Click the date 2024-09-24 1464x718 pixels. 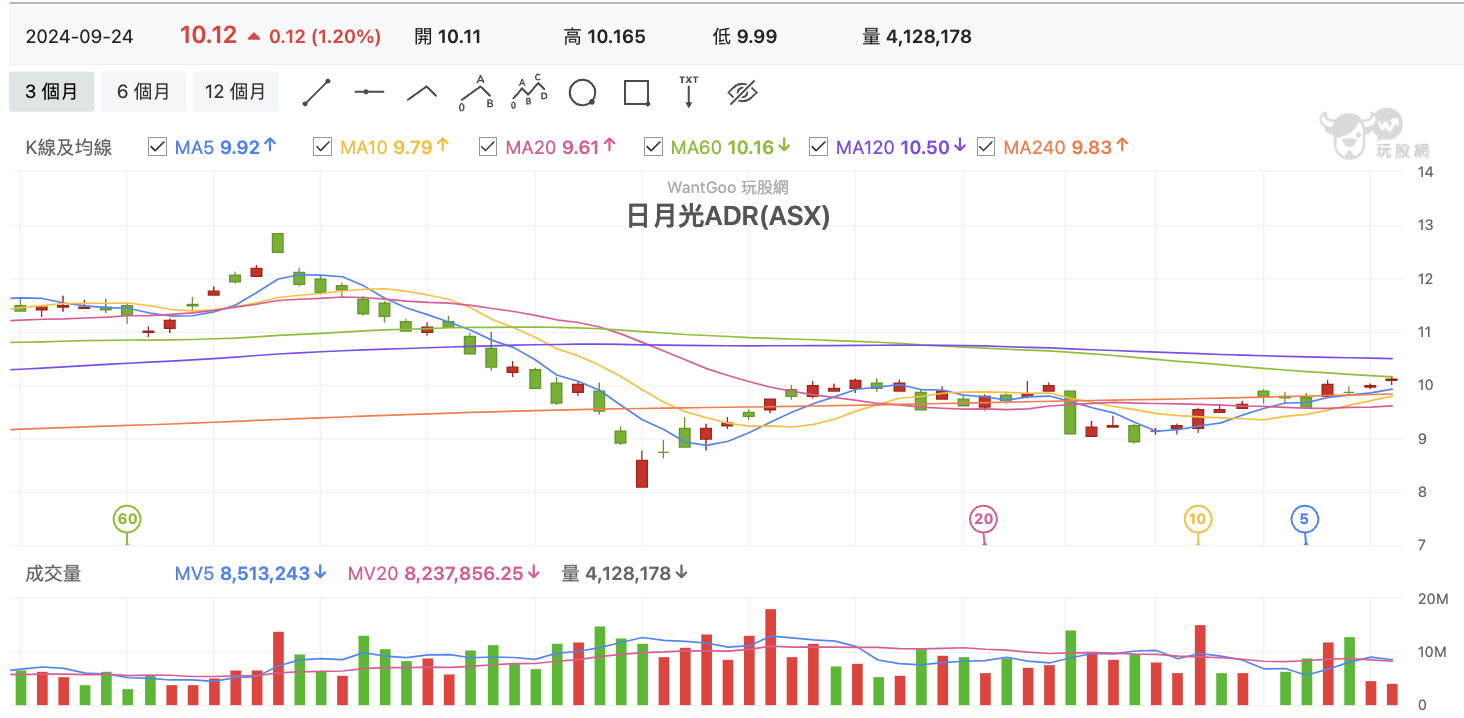click(79, 37)
